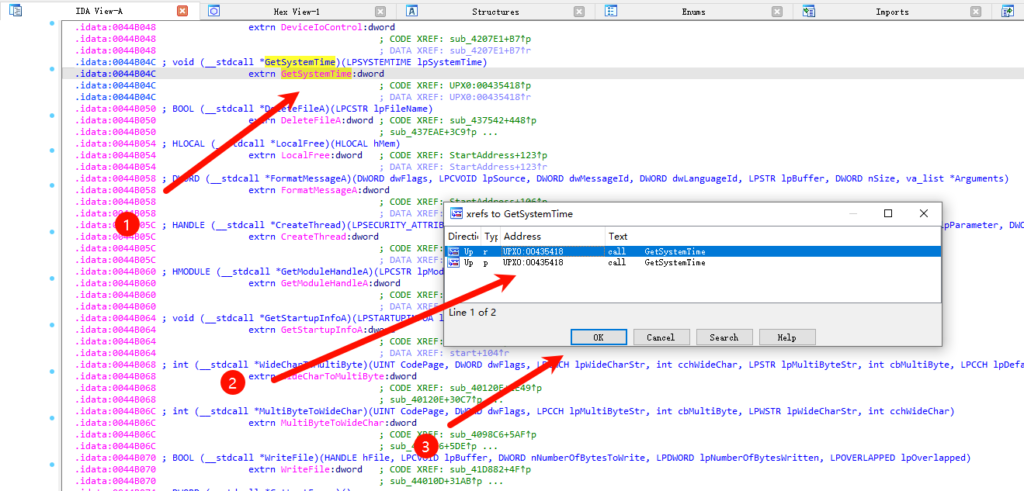Sort xrefs by the Text column header
This screenshot has width=1024, height=491.
point(773,236)
